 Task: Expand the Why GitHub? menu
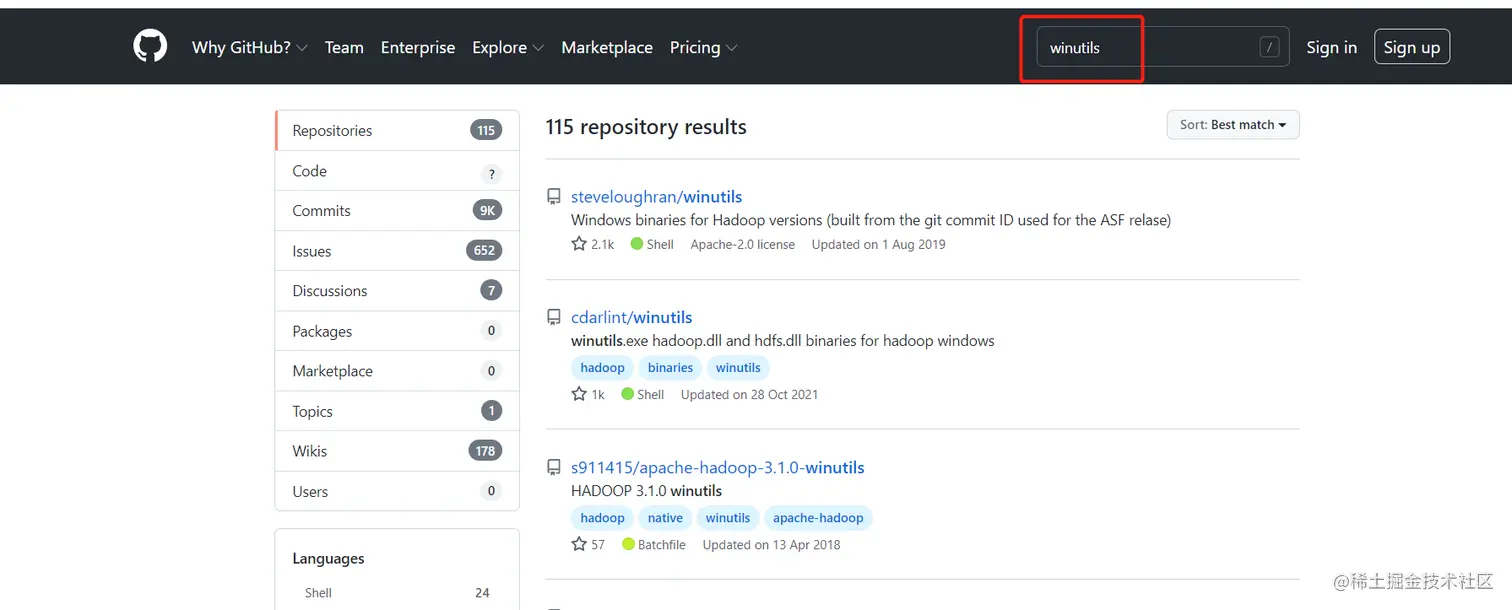point(250,47)
